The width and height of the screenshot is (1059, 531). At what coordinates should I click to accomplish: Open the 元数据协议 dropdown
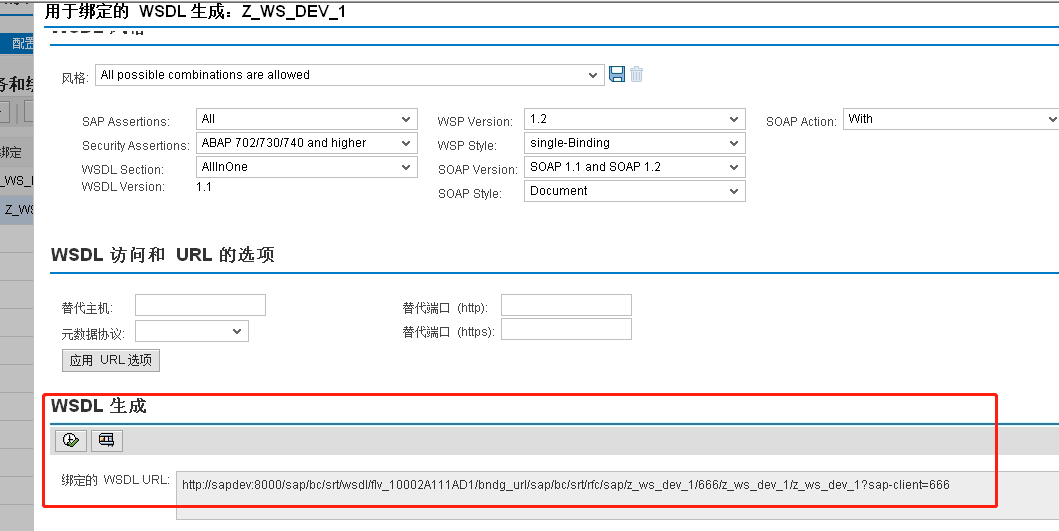click(191, 331)
